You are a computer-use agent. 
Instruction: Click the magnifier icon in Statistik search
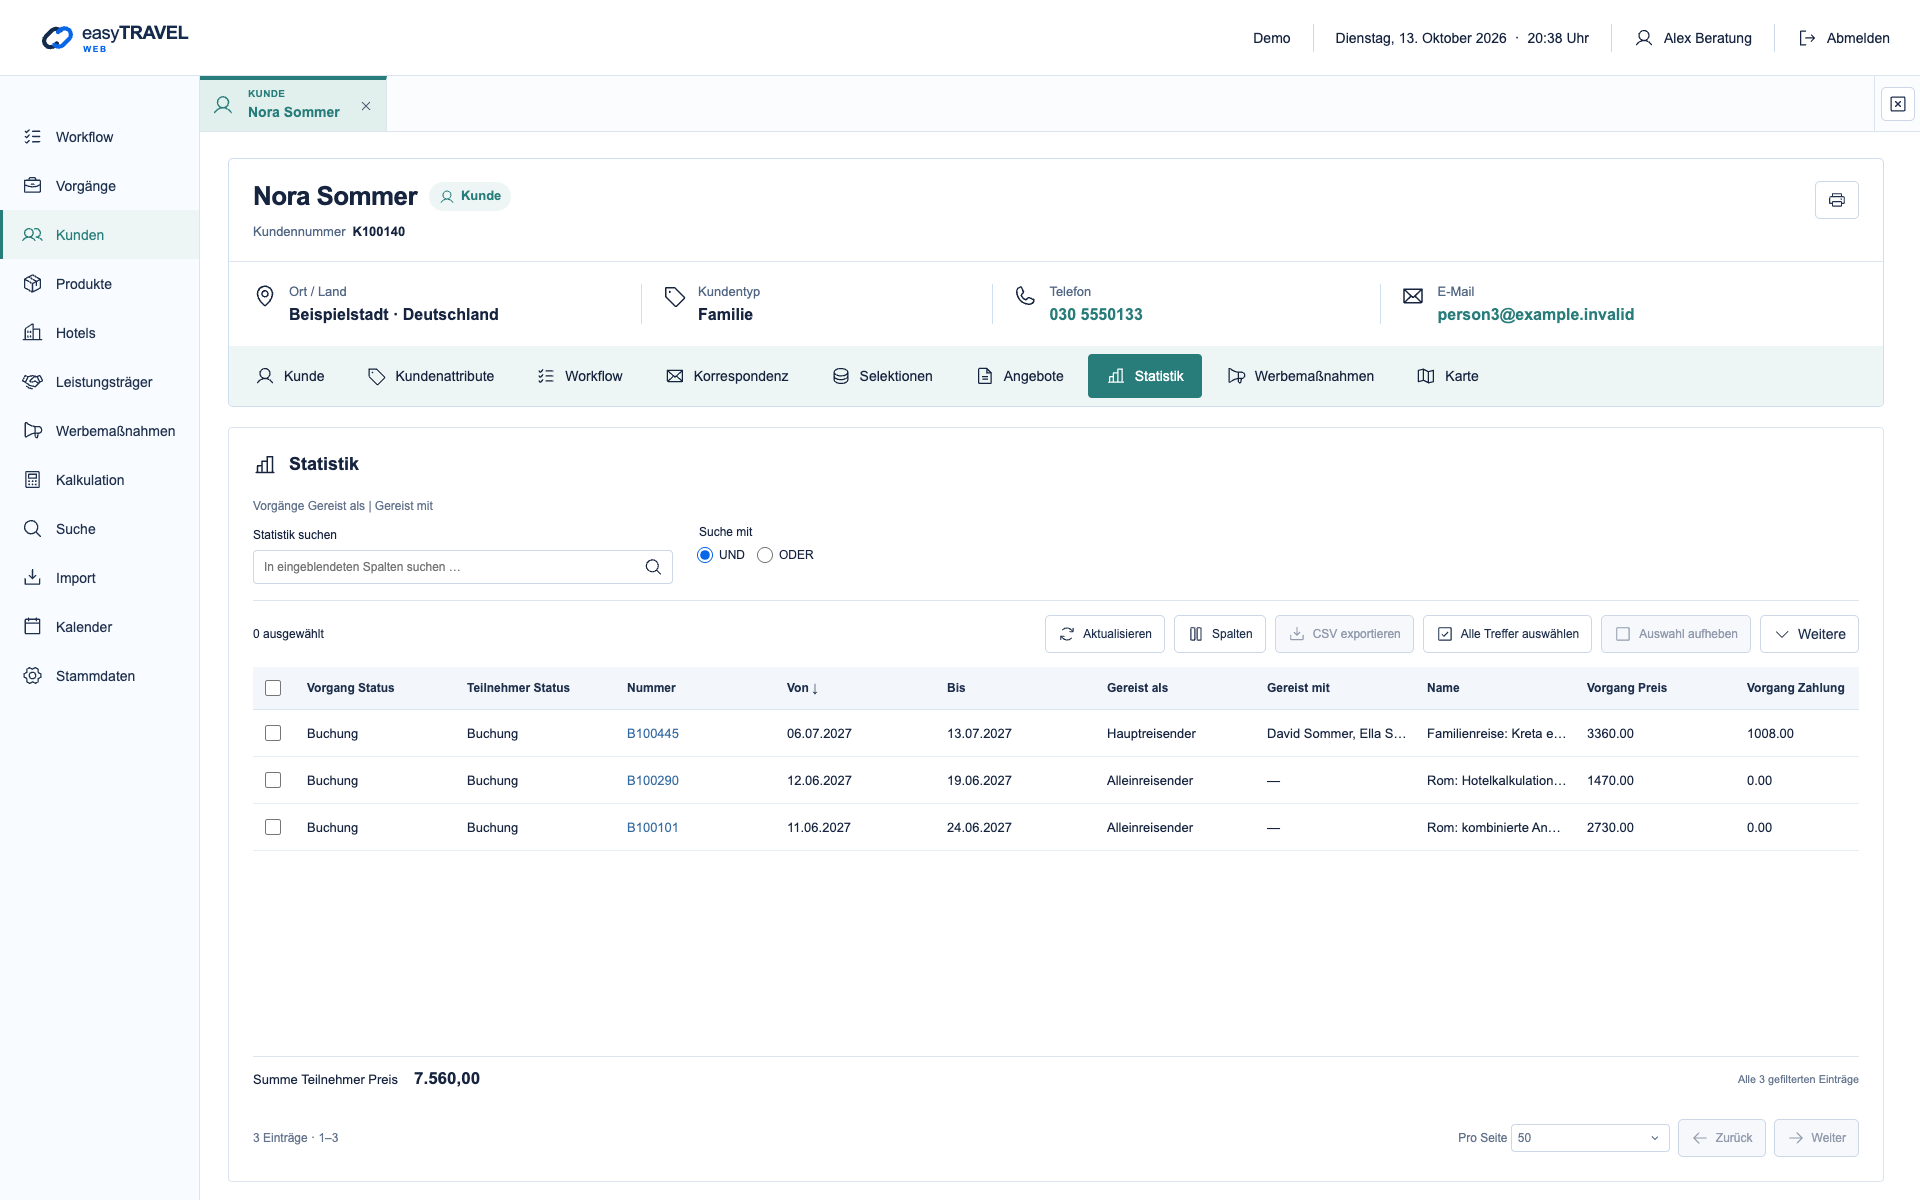(653, 567)
